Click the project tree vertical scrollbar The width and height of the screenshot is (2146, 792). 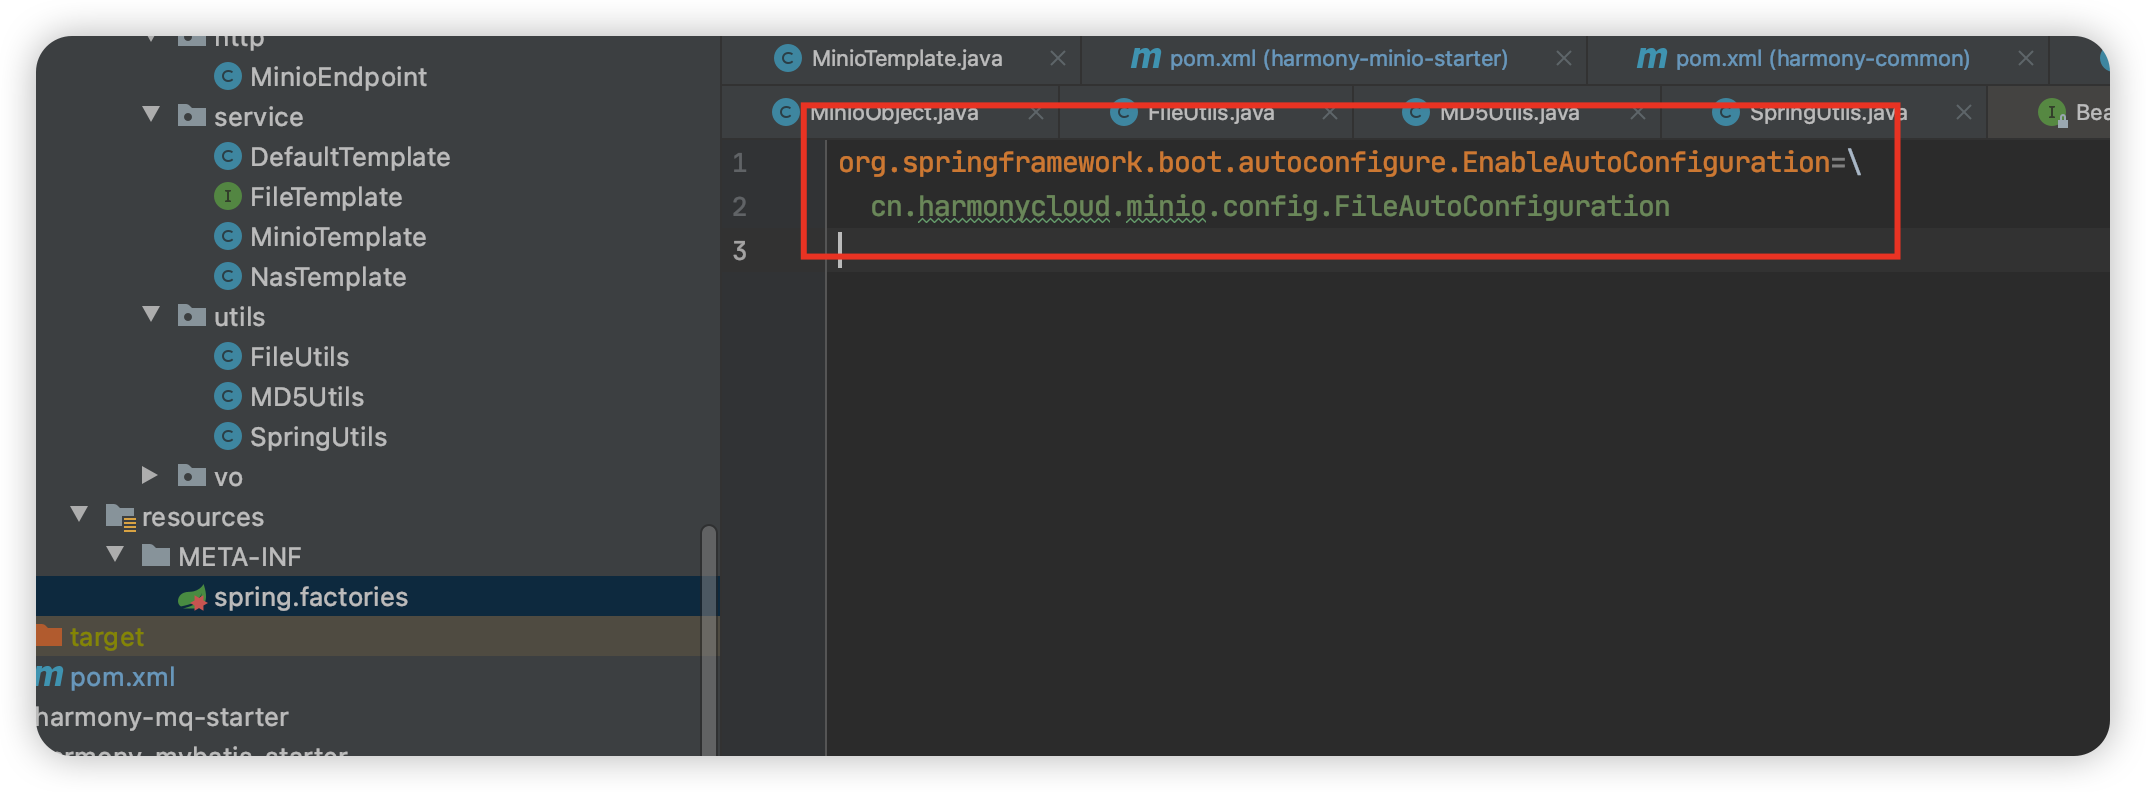pyautogui.click(x=709, y=640)
